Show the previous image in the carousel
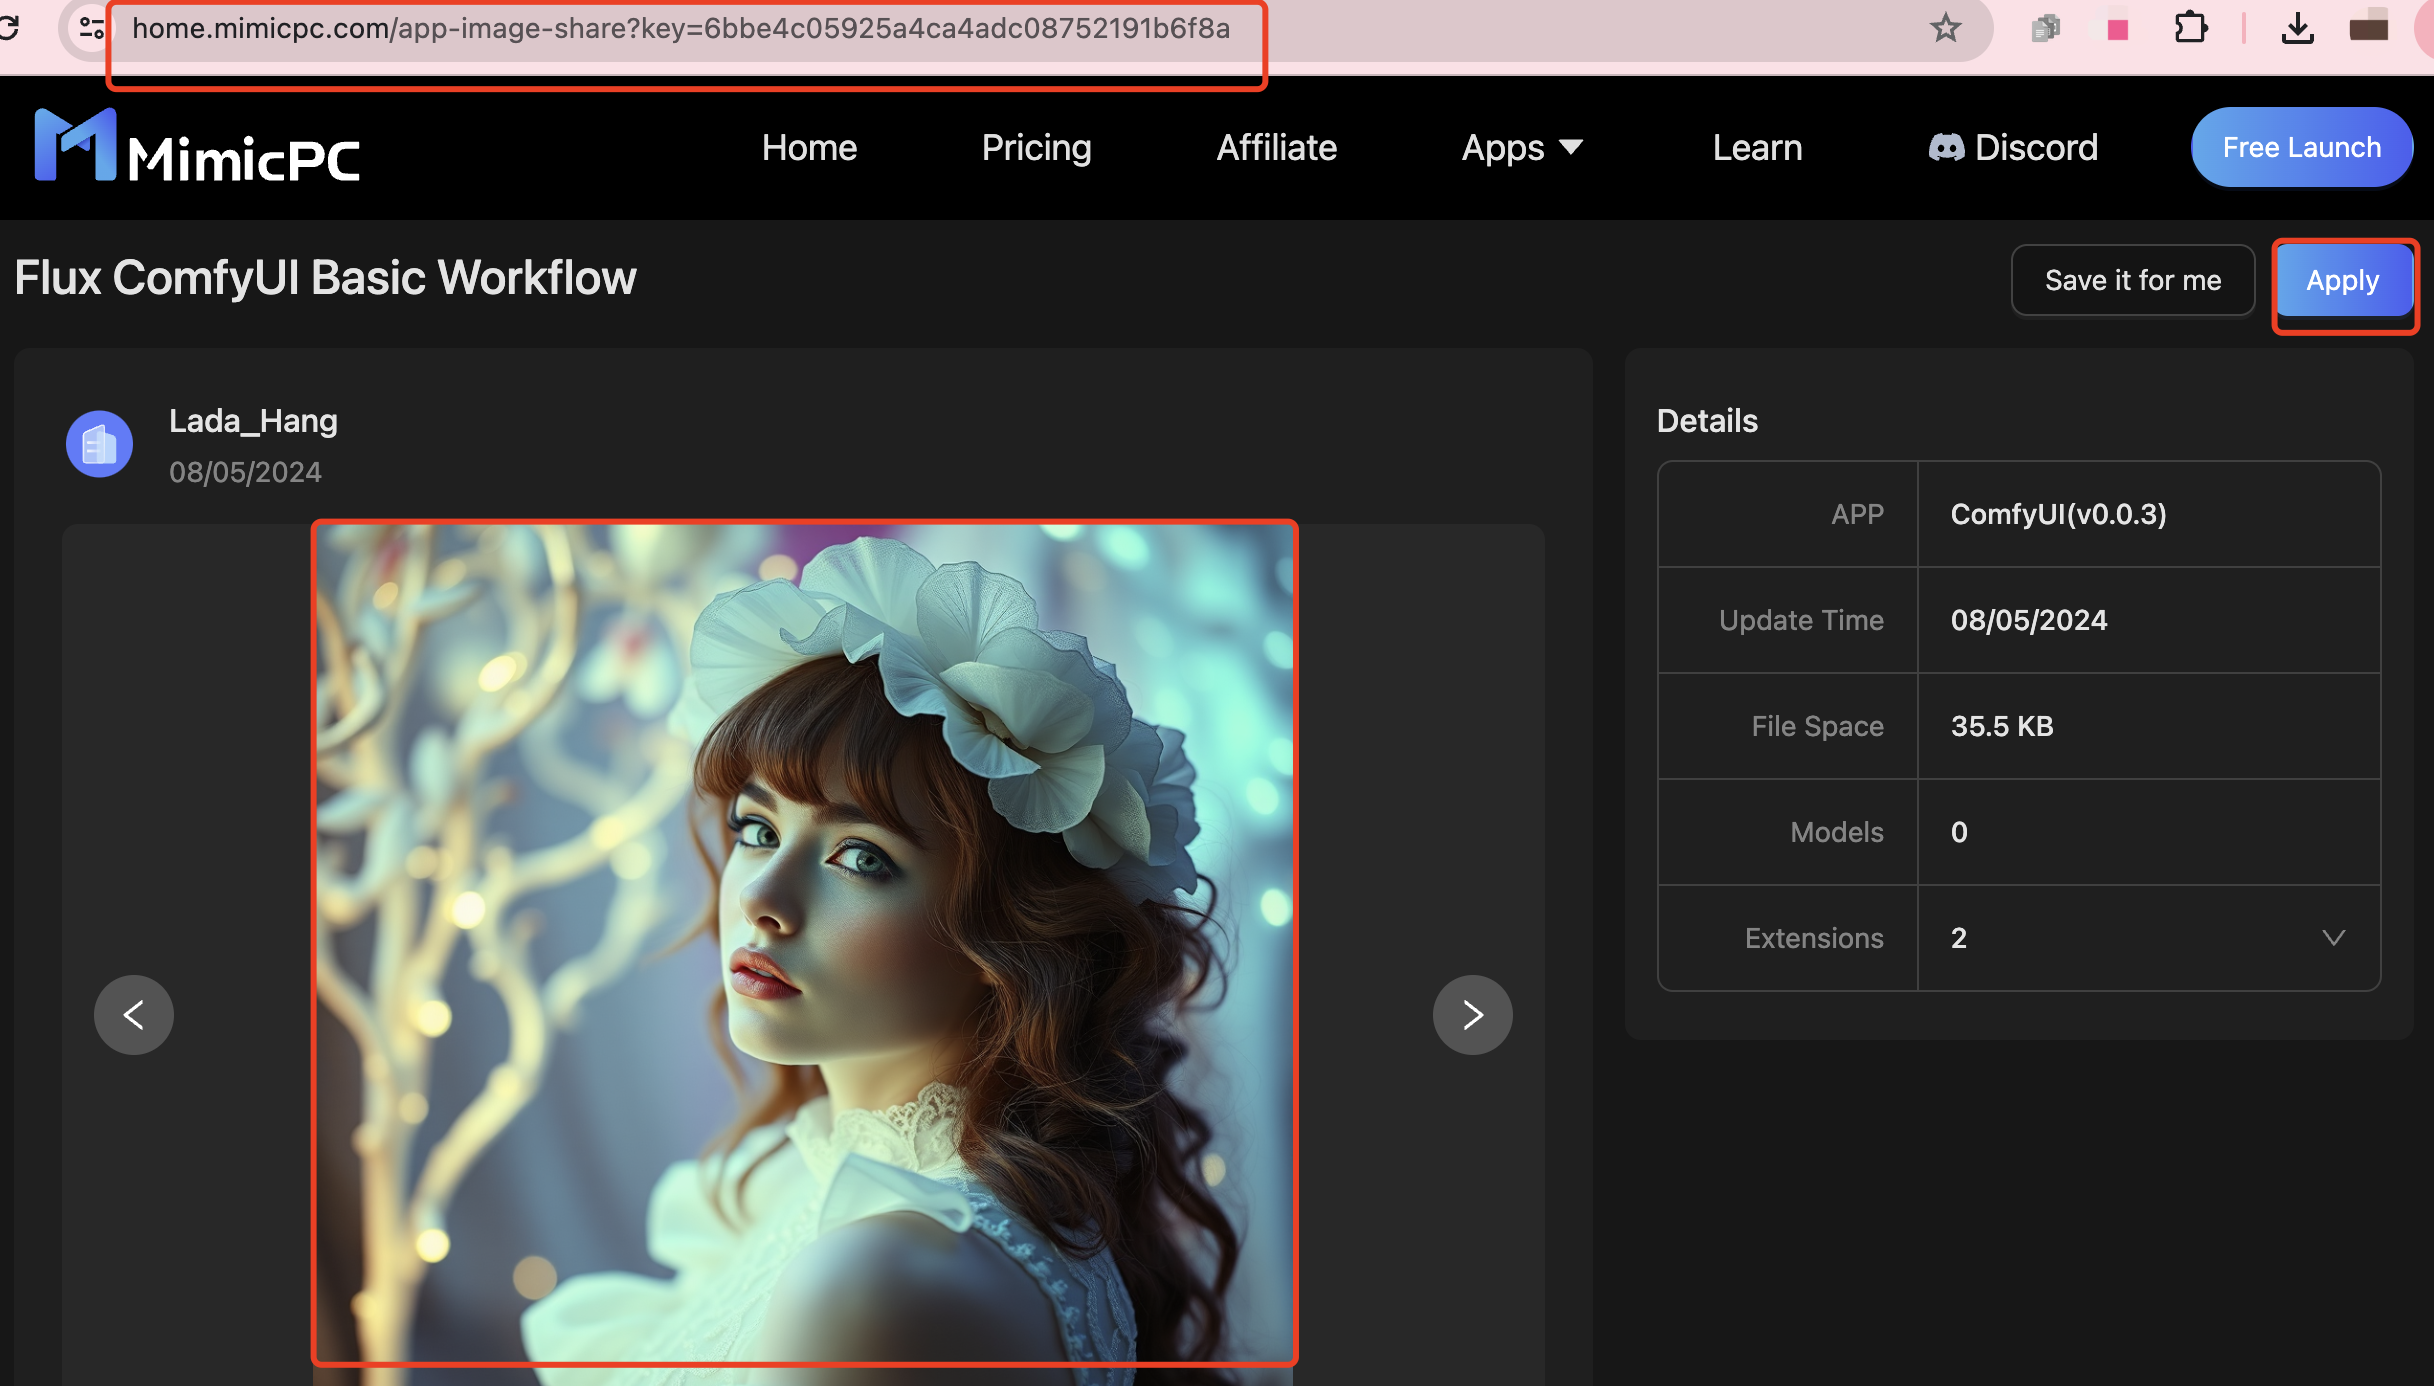This screenshot has width=2434, height=1386. 133,1014
